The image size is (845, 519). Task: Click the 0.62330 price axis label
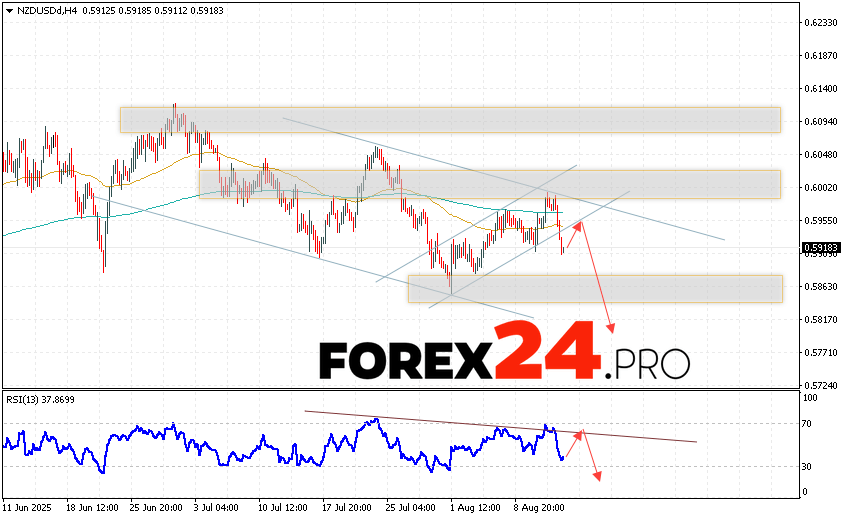820,22
